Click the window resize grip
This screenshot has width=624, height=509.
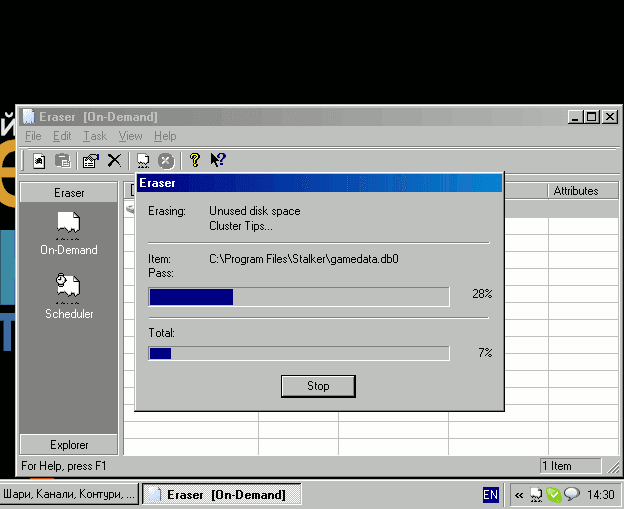[614, 466]
